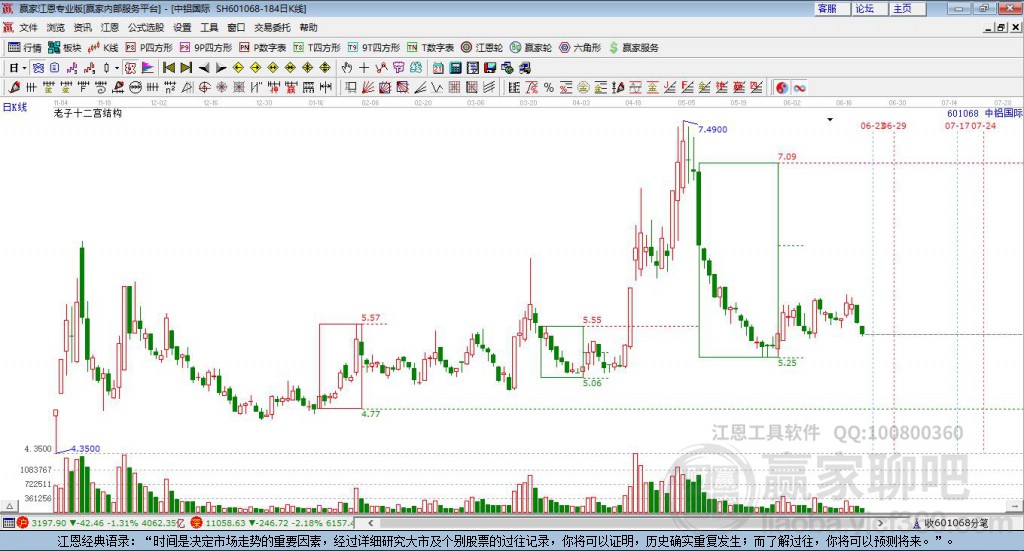Click the table grid icon in status bar

point(8,523)
